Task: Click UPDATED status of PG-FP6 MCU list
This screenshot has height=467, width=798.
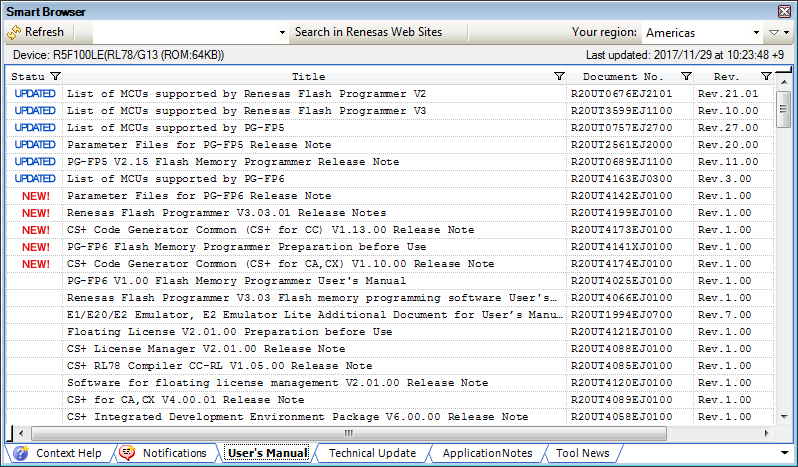Action: pos(35,179)
